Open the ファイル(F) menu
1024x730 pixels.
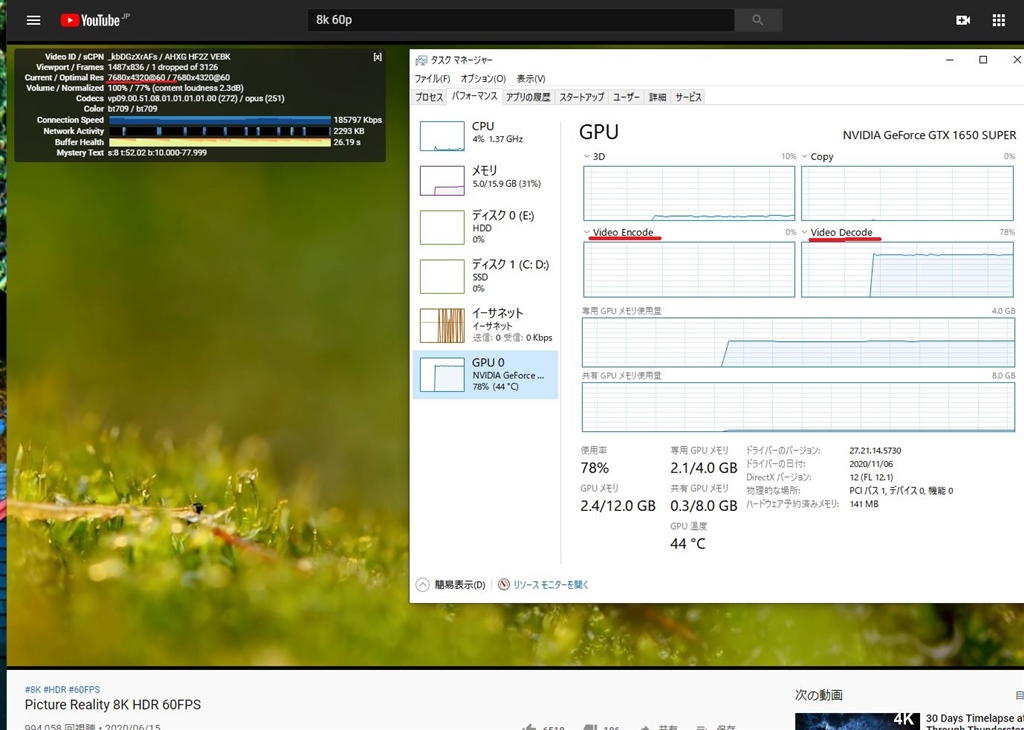tap(432, 78)
